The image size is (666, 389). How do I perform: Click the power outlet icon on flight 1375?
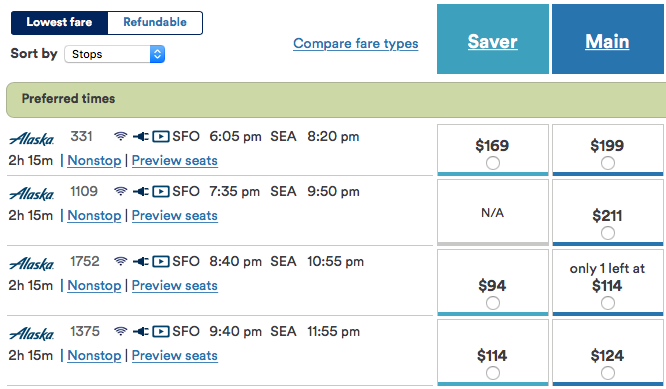click(141, 331)
